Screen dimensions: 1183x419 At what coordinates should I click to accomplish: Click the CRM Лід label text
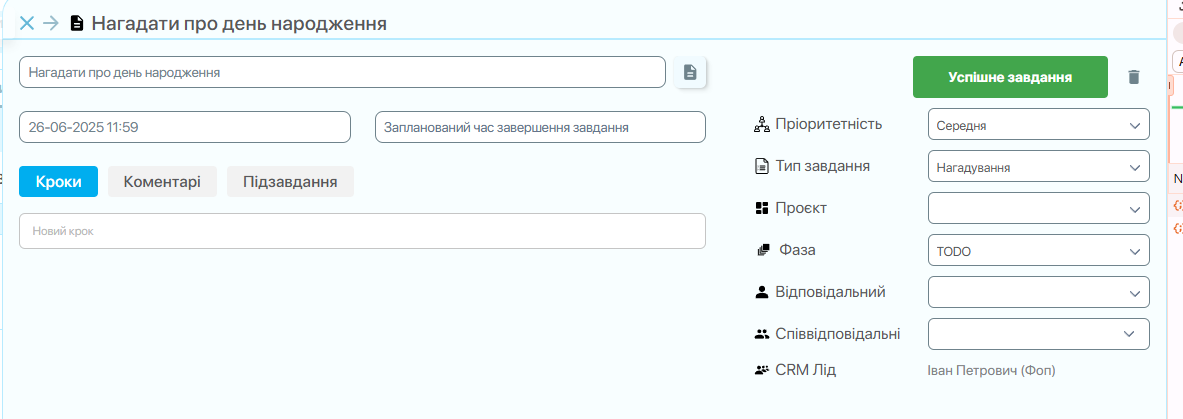coord(806,370)
